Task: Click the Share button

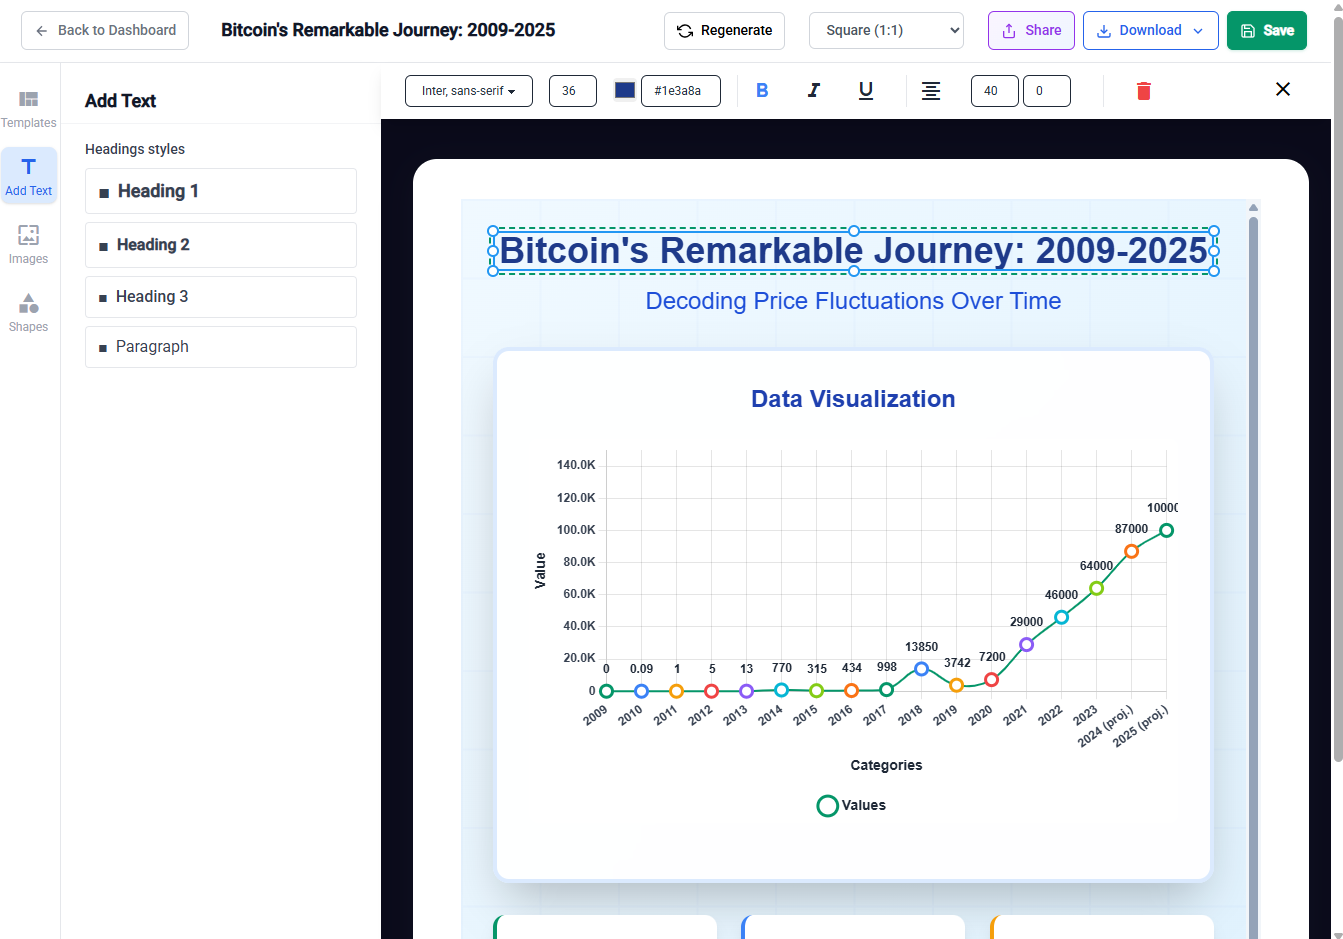Action: [x=1031, y=31]
